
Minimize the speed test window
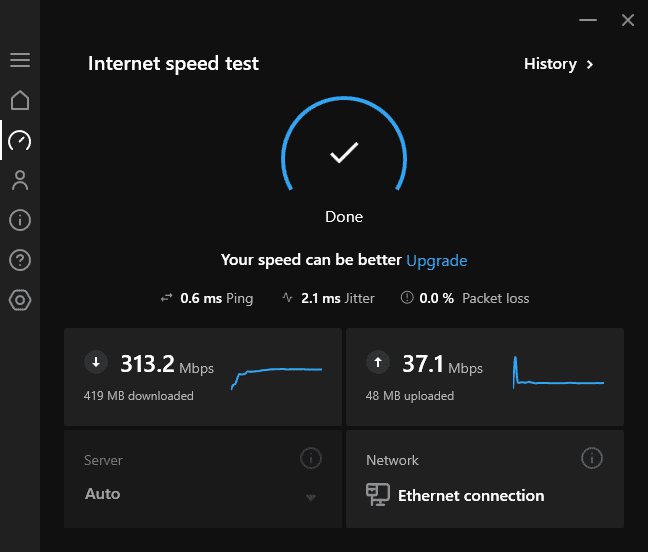(x=587, y=20)
